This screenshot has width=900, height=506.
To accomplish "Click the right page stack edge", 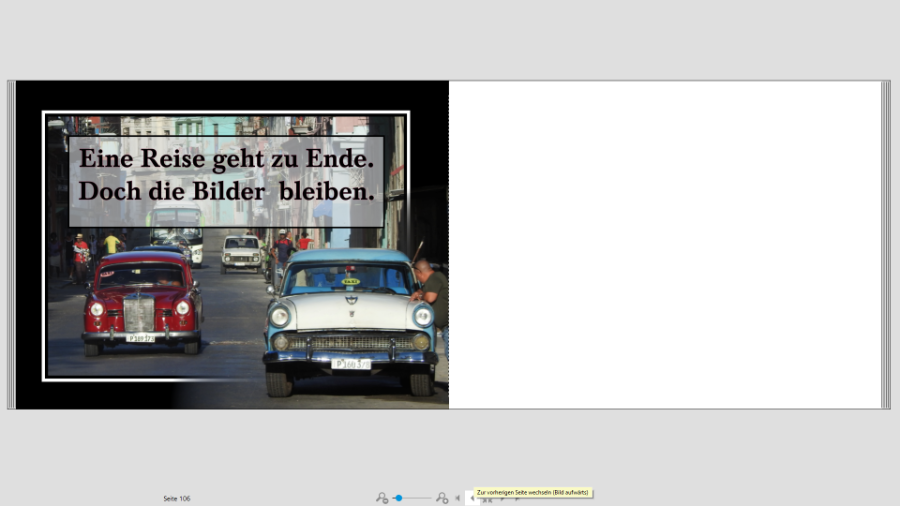I will click(886, 245).
